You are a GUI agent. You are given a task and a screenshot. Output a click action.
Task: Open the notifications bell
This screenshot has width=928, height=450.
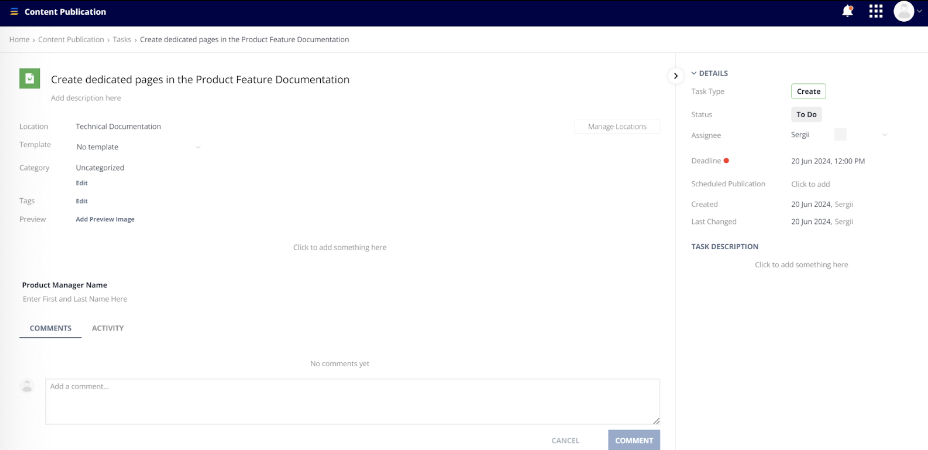click(x=848, y=12)
